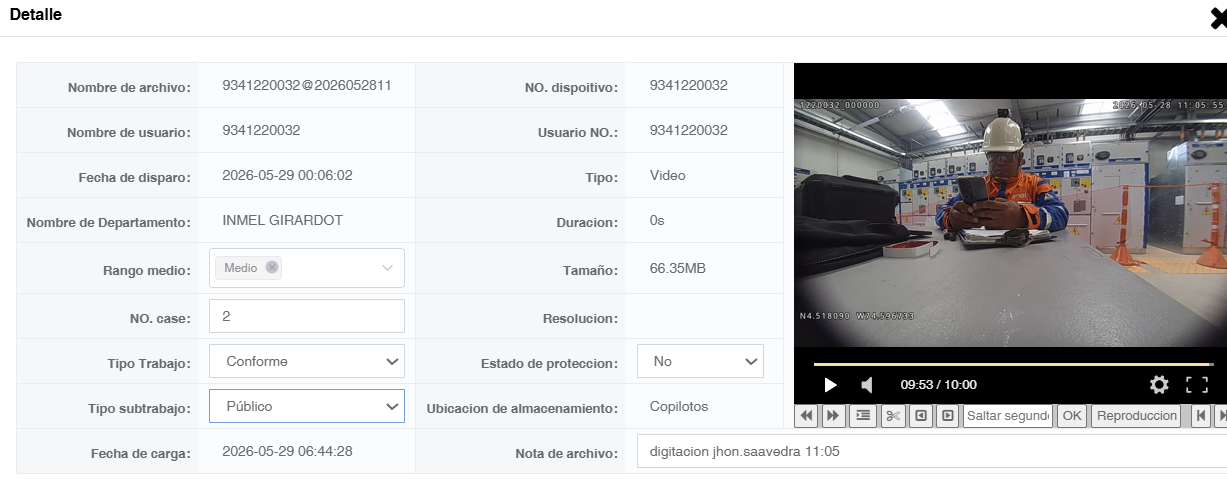The image size is (1227, 483).
Task: Click shooting date 2026-05-29 00:06:02
Action: point(287,175)
